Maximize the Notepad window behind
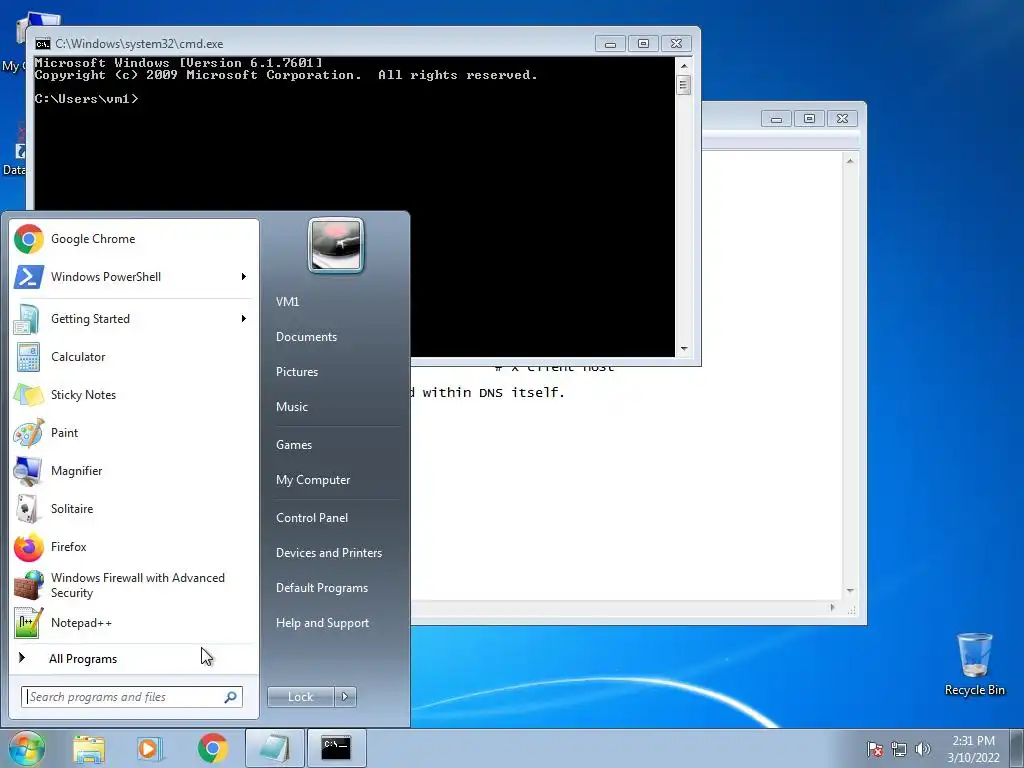Screen dimensions: 1024x768 809,118
